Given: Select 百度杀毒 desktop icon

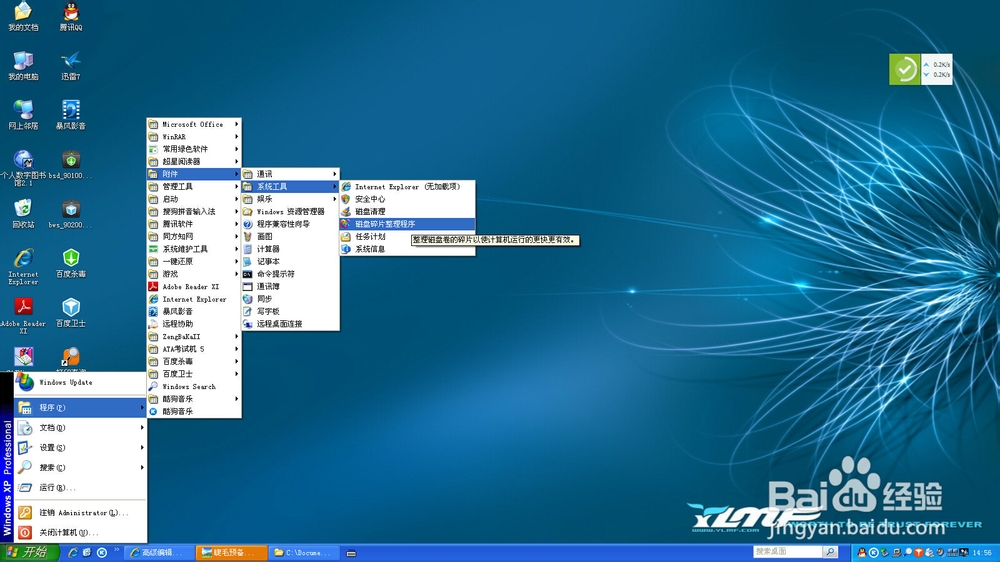Looking at the screenshot, I should tap(71, 263).
